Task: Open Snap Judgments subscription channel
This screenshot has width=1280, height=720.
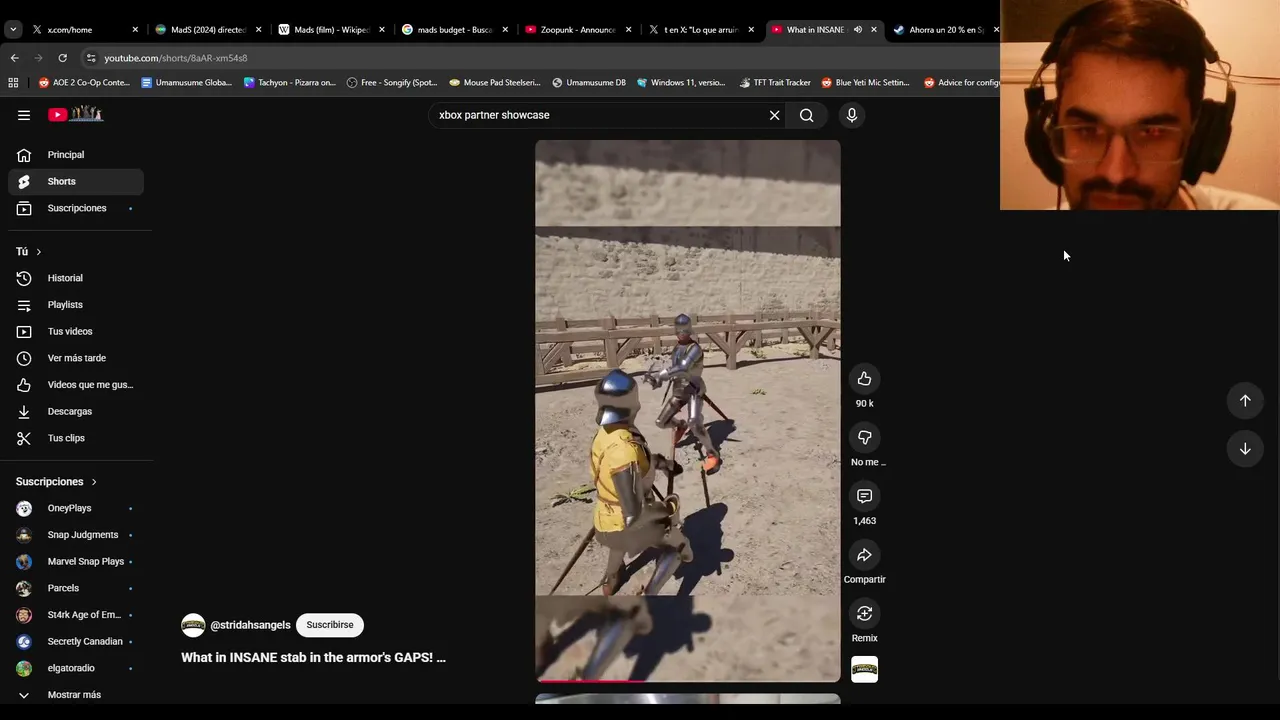Action: point(76,535)
